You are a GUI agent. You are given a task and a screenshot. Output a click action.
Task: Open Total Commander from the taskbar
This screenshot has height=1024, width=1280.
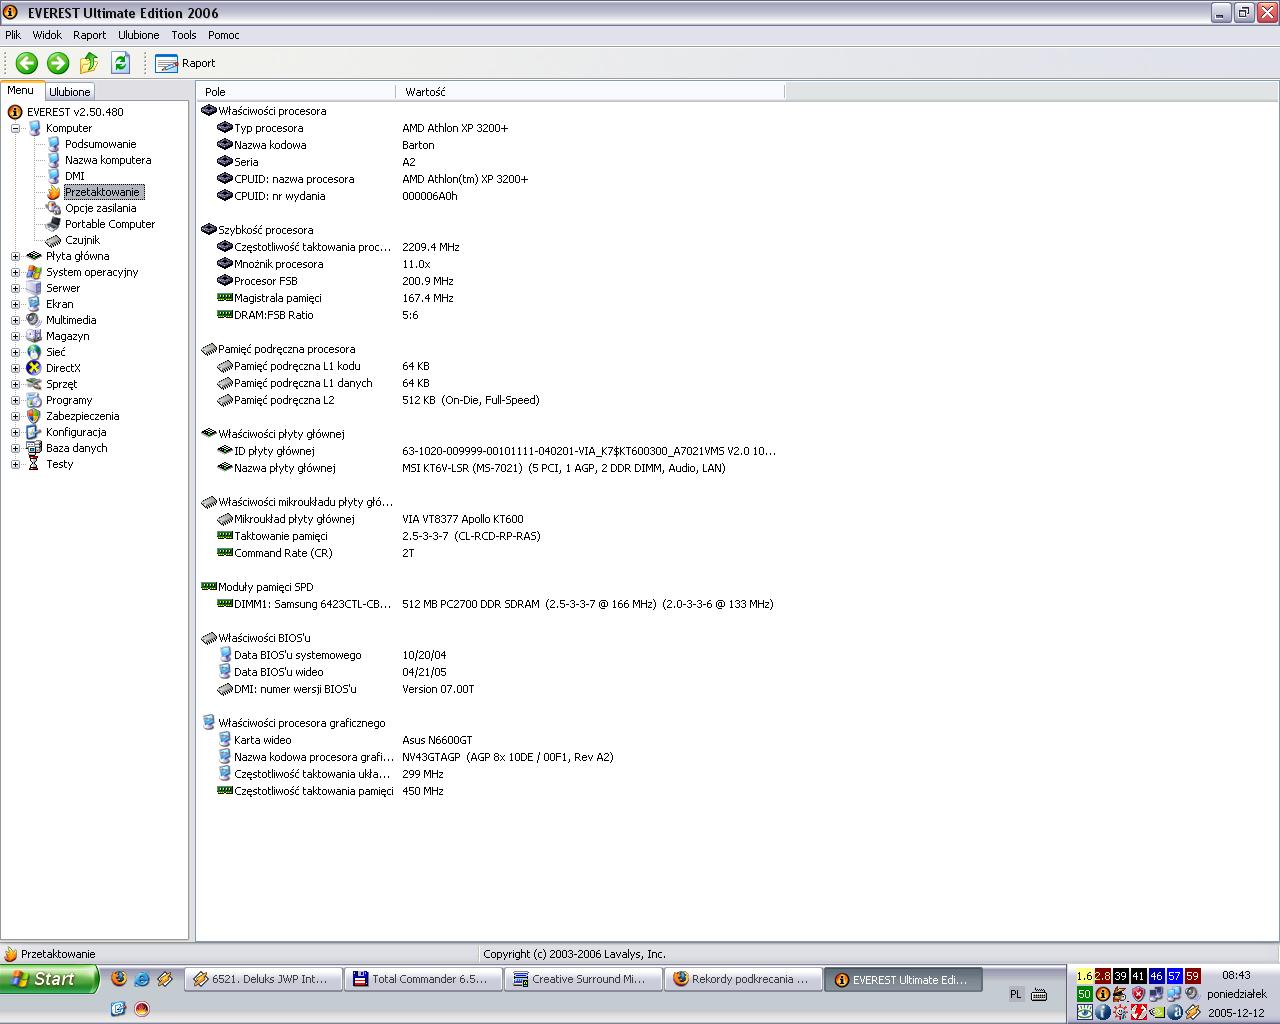[x=421, y=980]
